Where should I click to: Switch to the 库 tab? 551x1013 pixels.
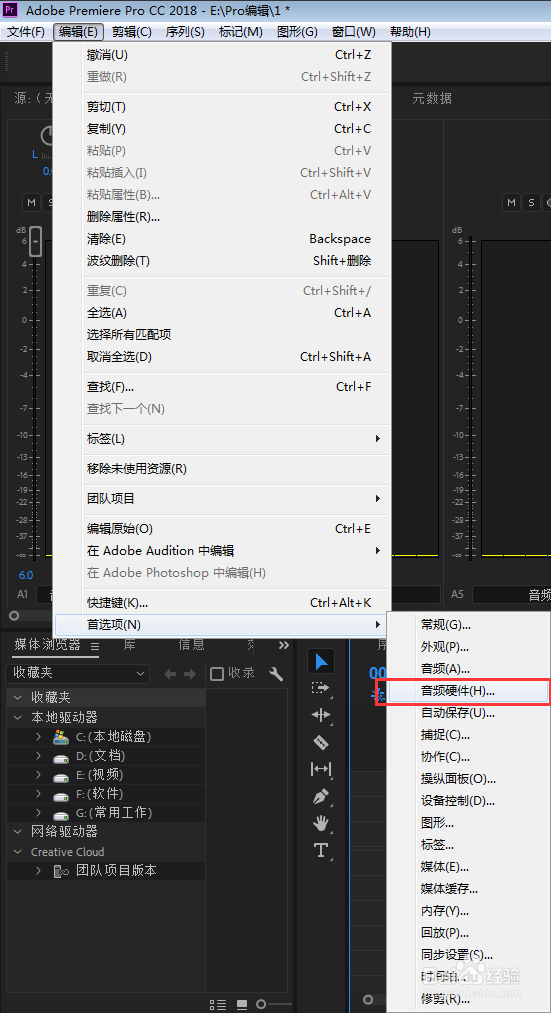[130, 644]
